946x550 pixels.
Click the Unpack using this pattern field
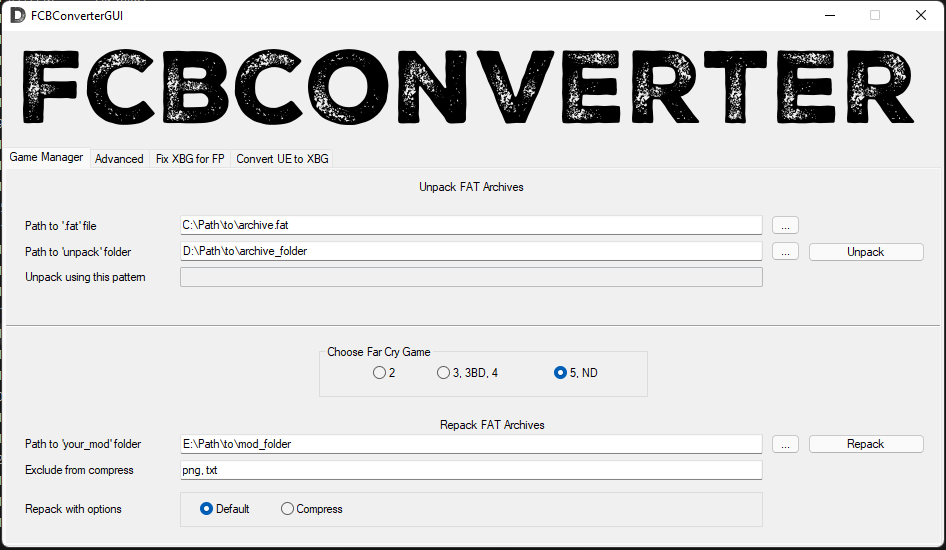pos(471,277)
